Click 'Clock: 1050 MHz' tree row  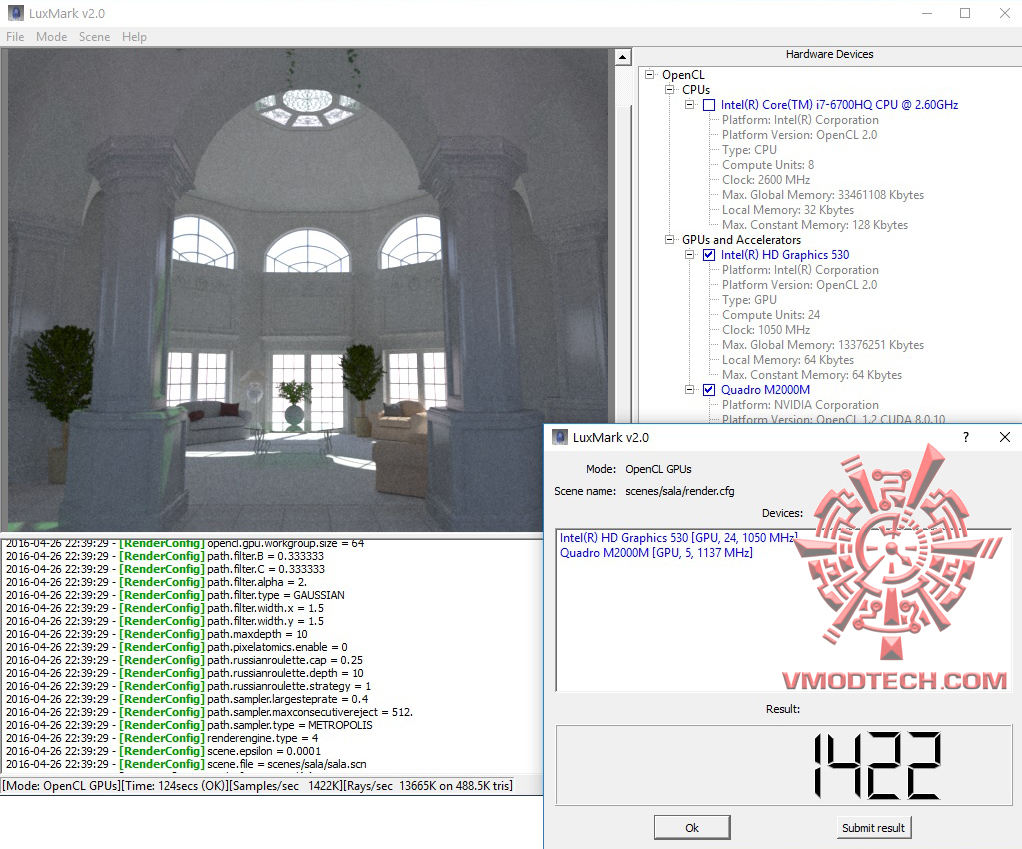(x=766, y=330)
